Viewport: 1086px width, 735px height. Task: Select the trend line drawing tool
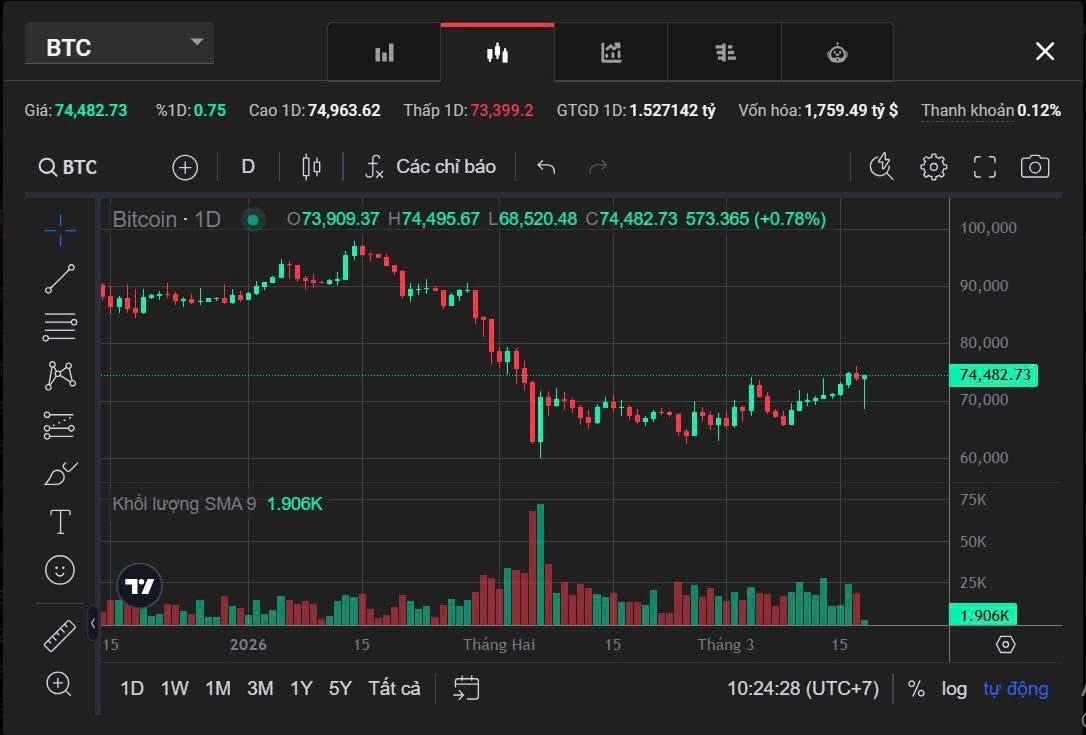click(60, 279)
